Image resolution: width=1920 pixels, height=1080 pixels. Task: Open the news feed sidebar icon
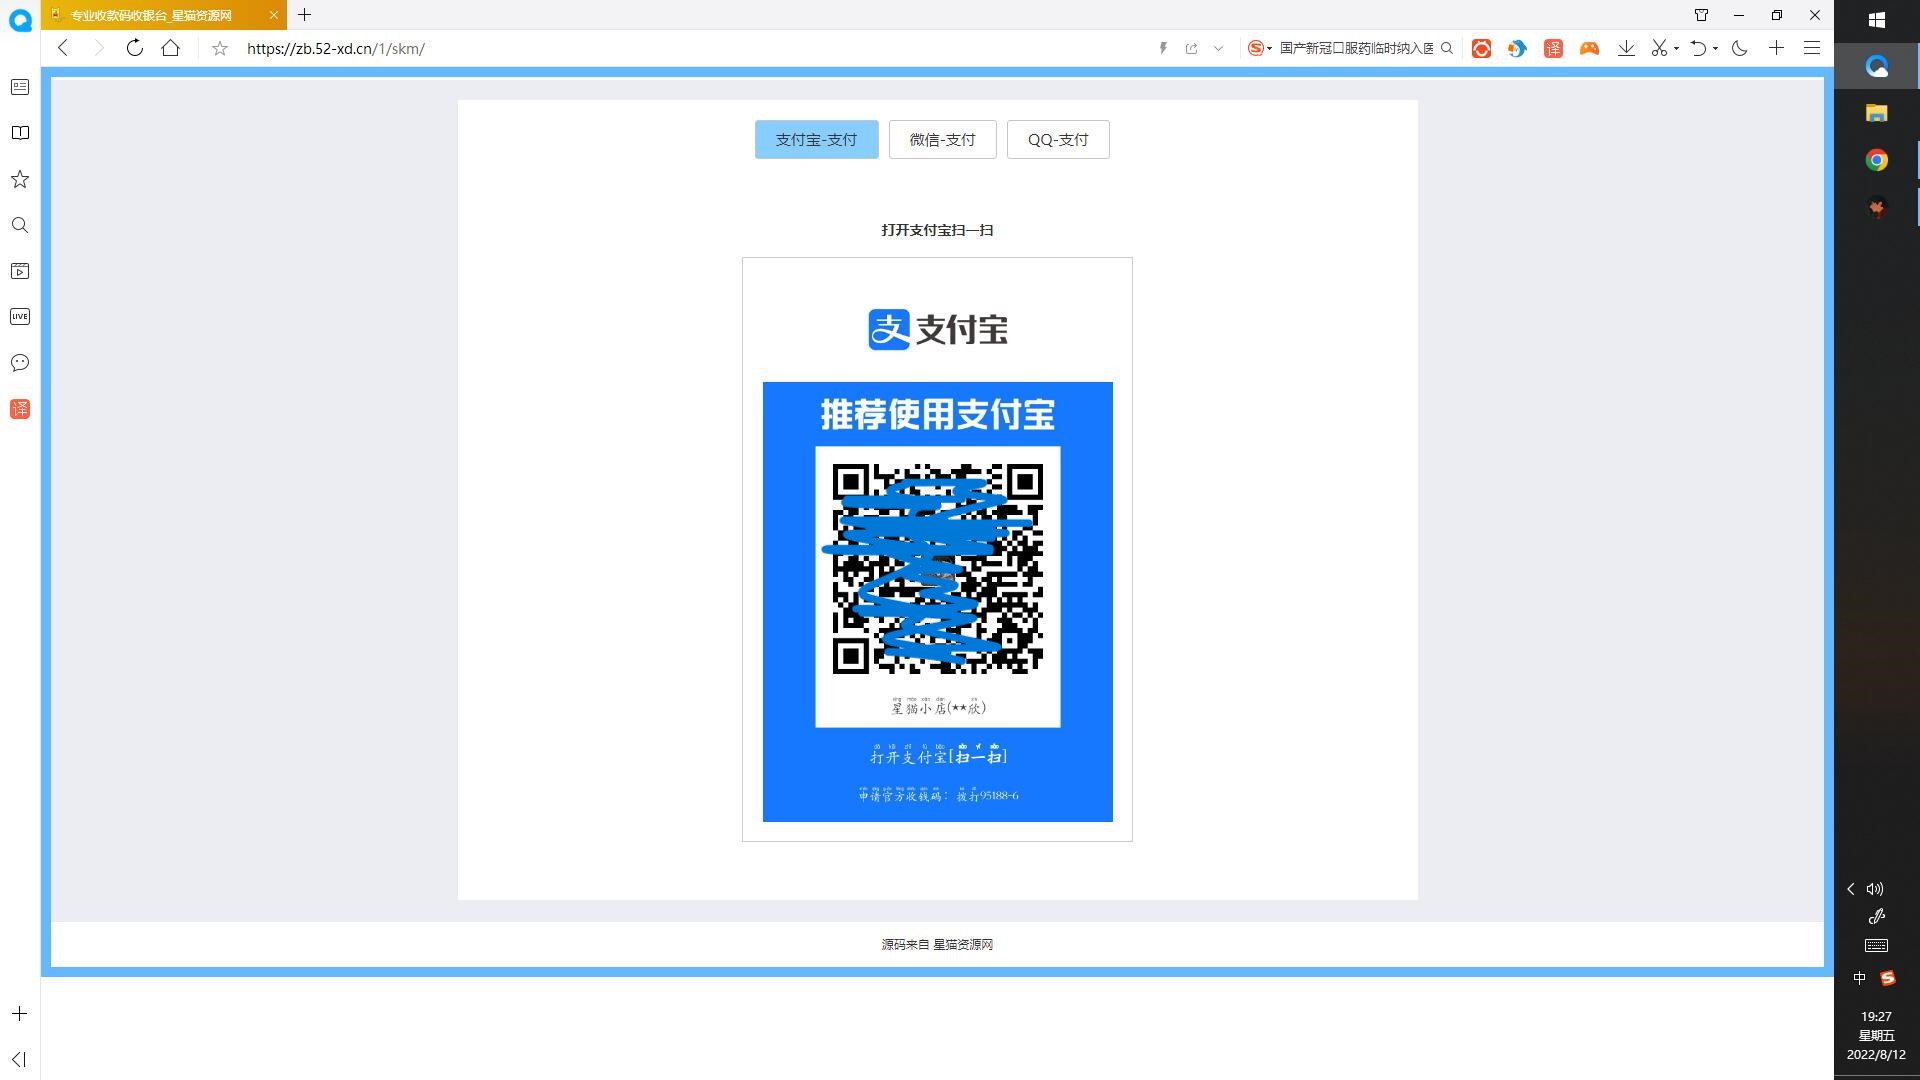click(x=19, y=87)
